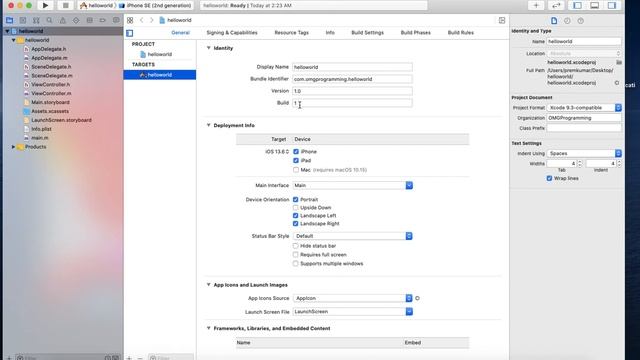Toggle Portrait orientation checkbox

(x=296, y=200)
